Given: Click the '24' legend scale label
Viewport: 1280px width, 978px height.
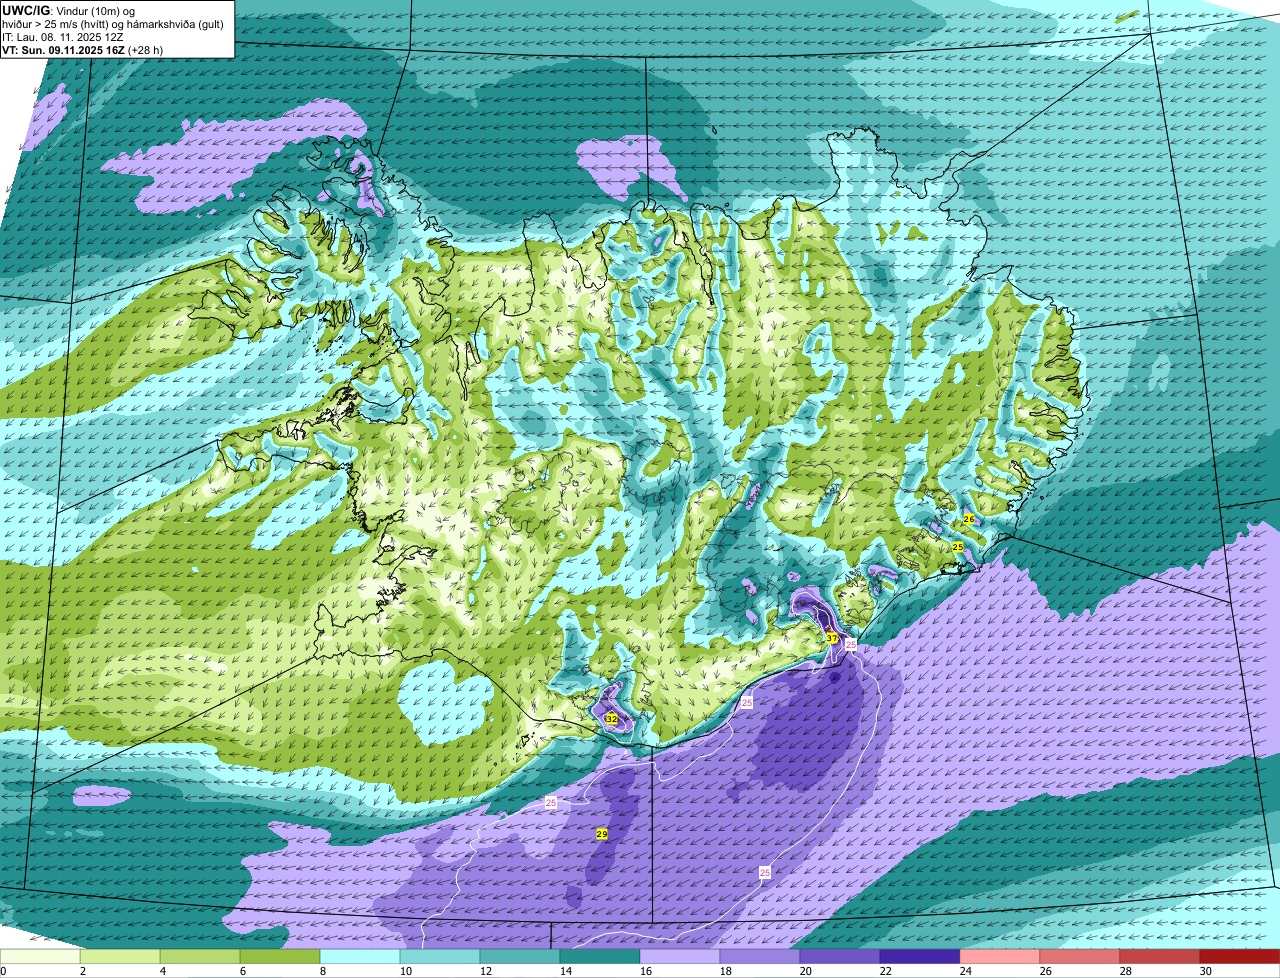Looking at the screenshot, I should point(966,971).
